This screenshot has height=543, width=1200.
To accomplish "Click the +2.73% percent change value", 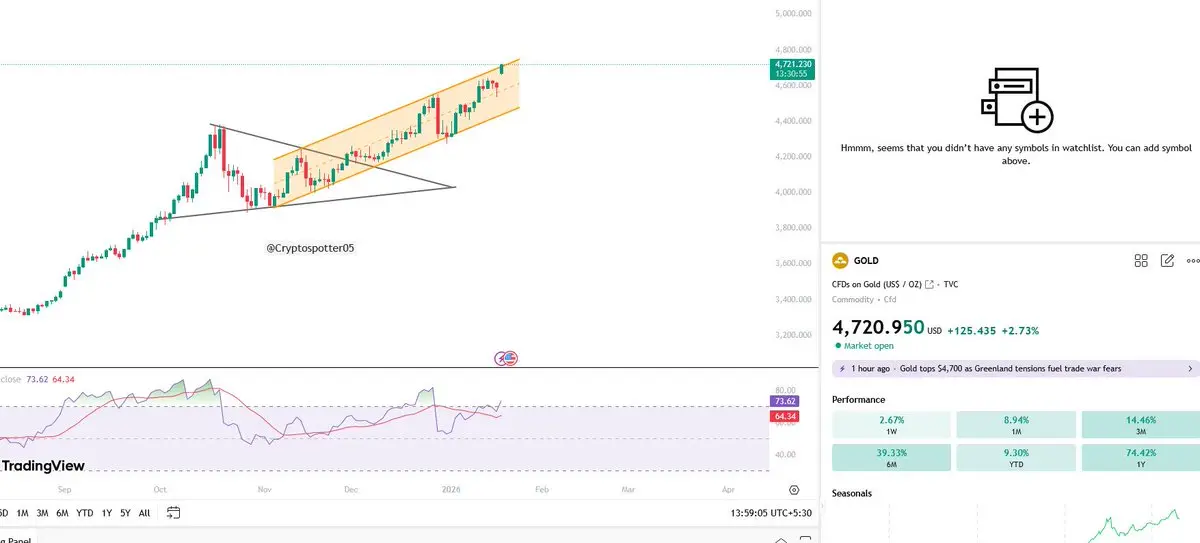I will (1022, 330).
